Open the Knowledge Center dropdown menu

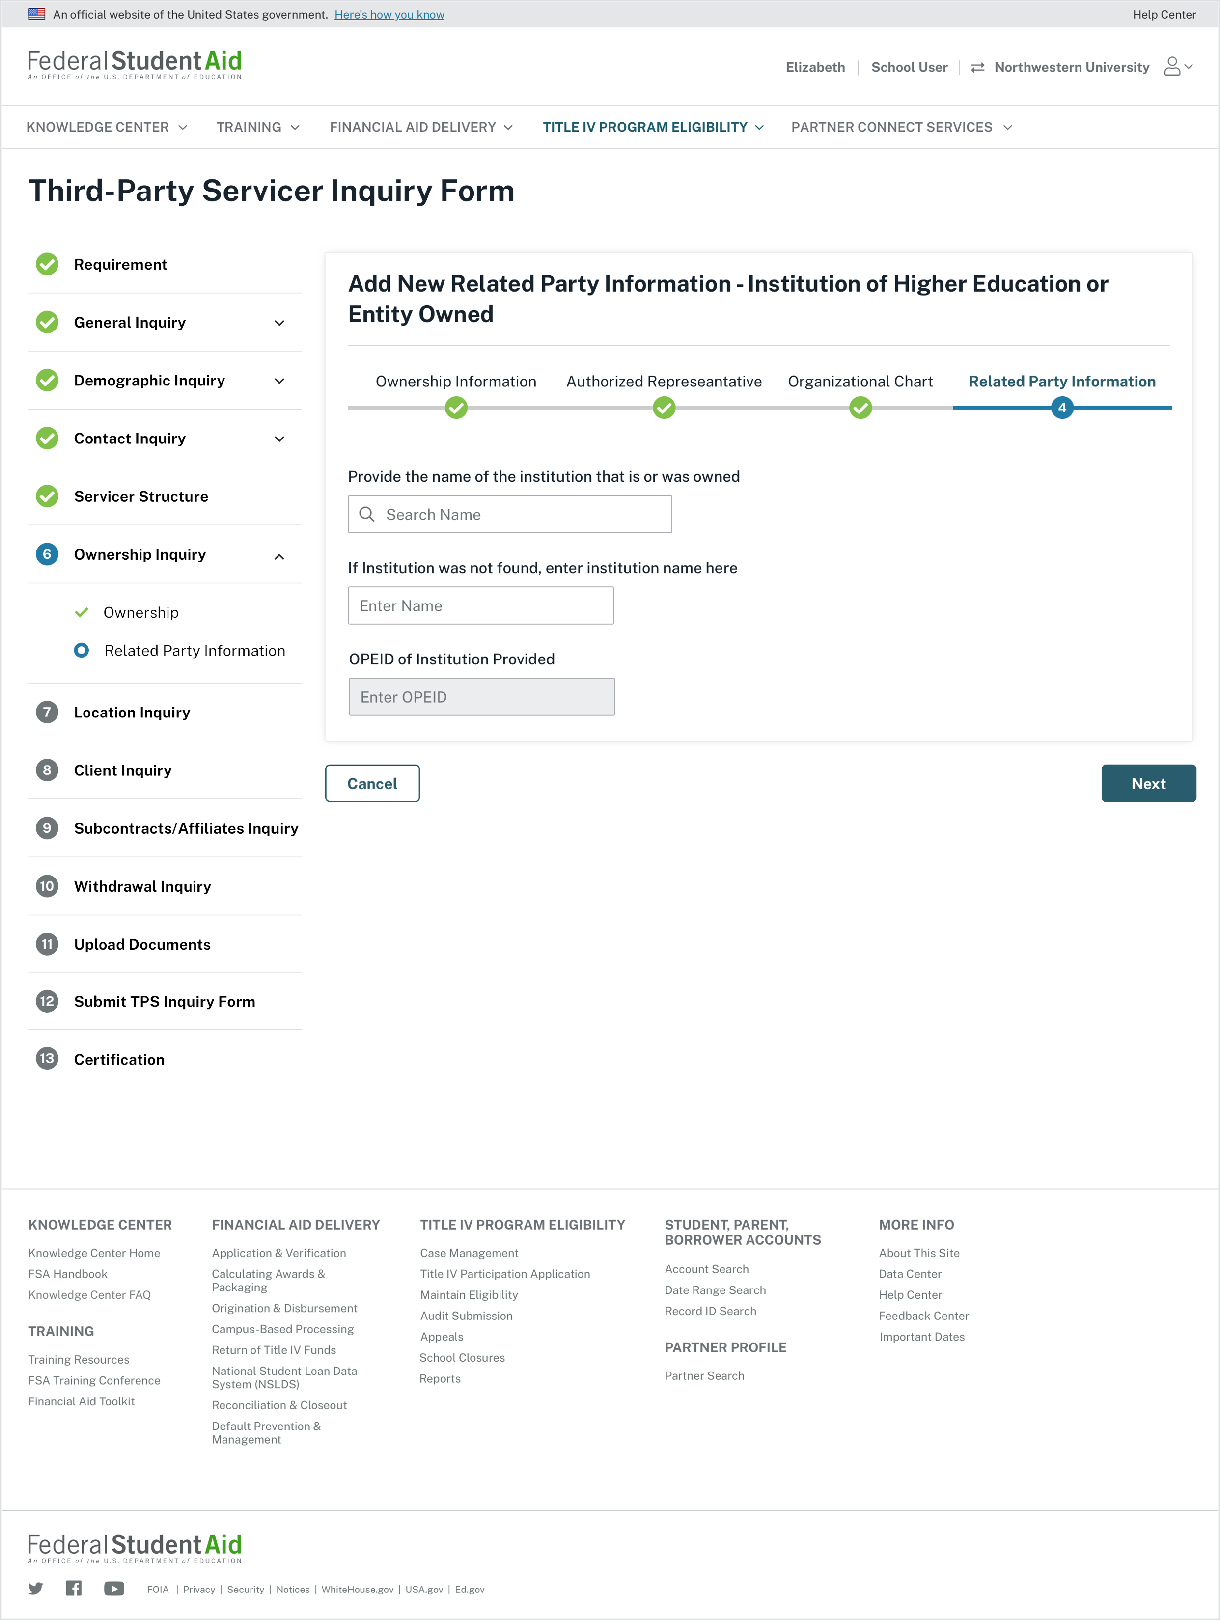107,127
